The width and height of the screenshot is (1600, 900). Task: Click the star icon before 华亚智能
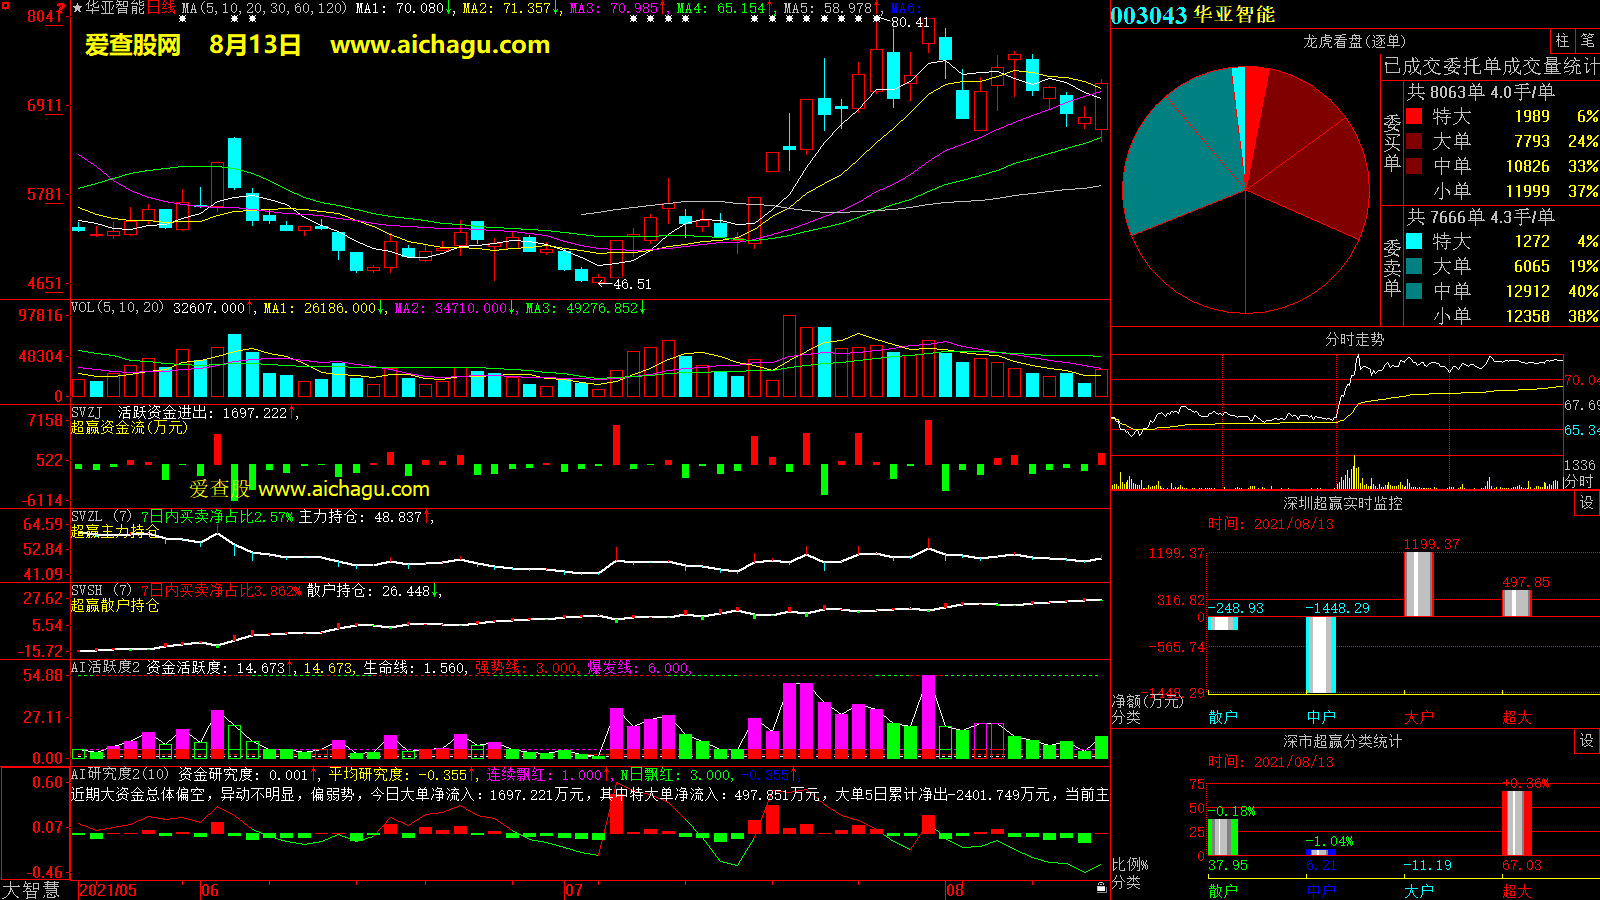point(78,8)
